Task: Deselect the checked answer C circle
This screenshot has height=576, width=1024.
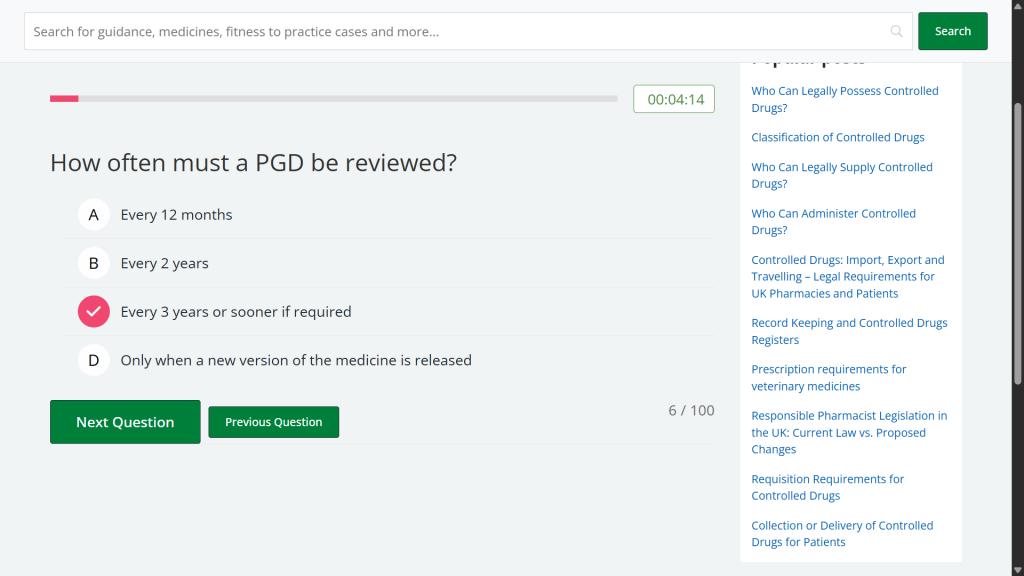Action: click(94, 312)
